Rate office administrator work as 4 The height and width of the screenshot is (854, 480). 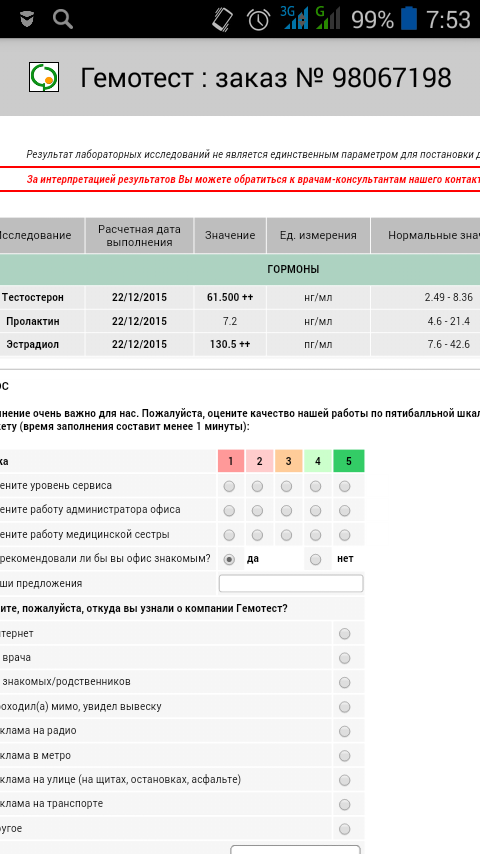[315, 510]
